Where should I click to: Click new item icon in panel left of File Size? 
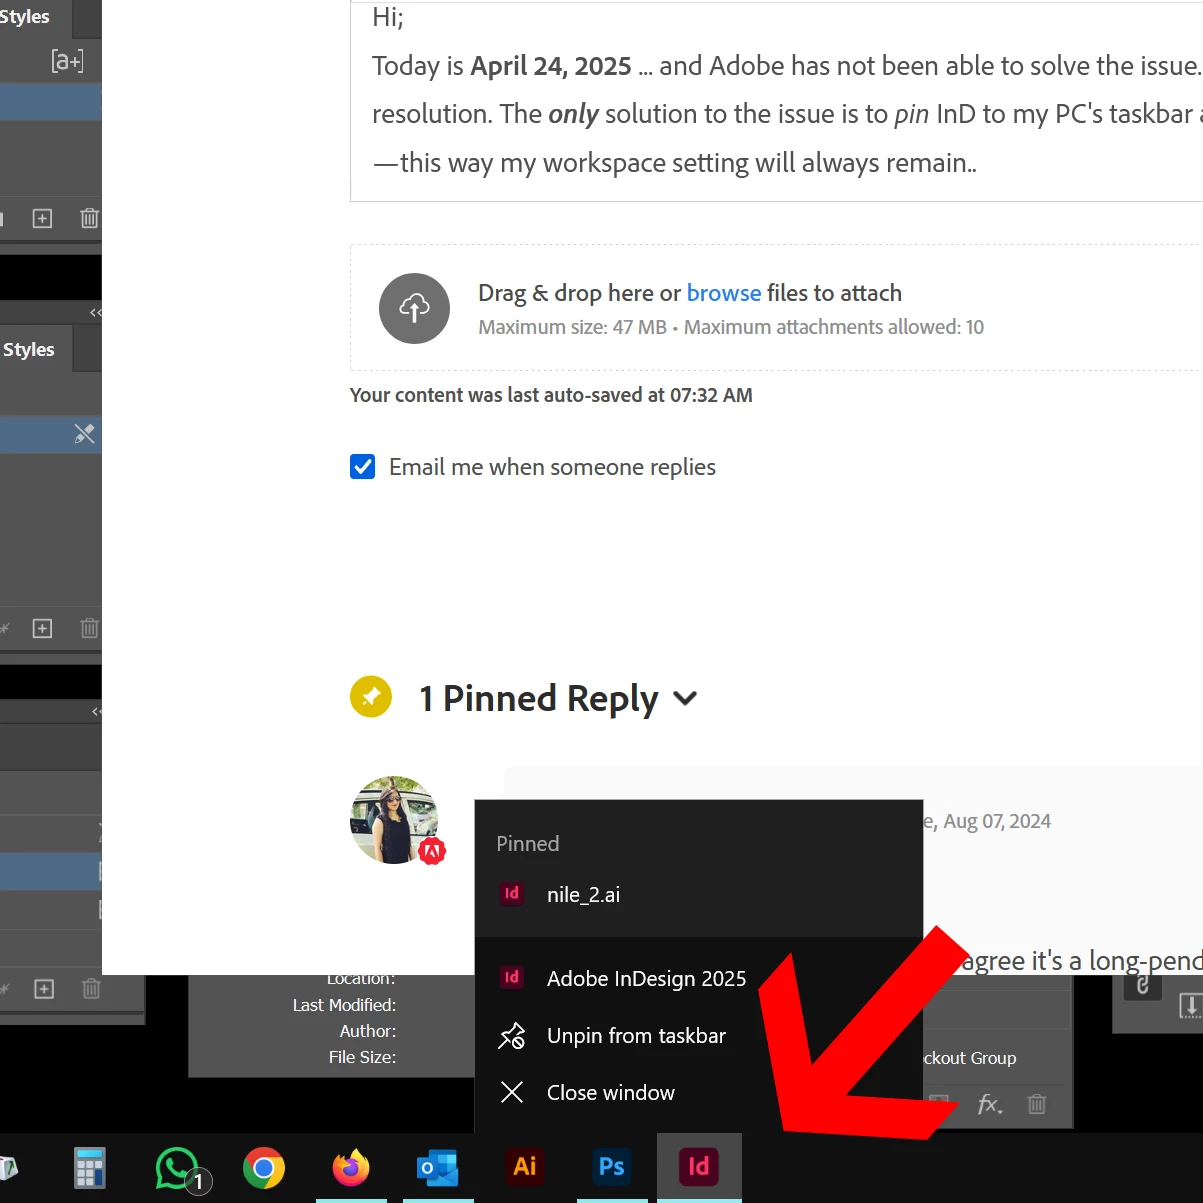pyautogui.click(x=44, y=989)
